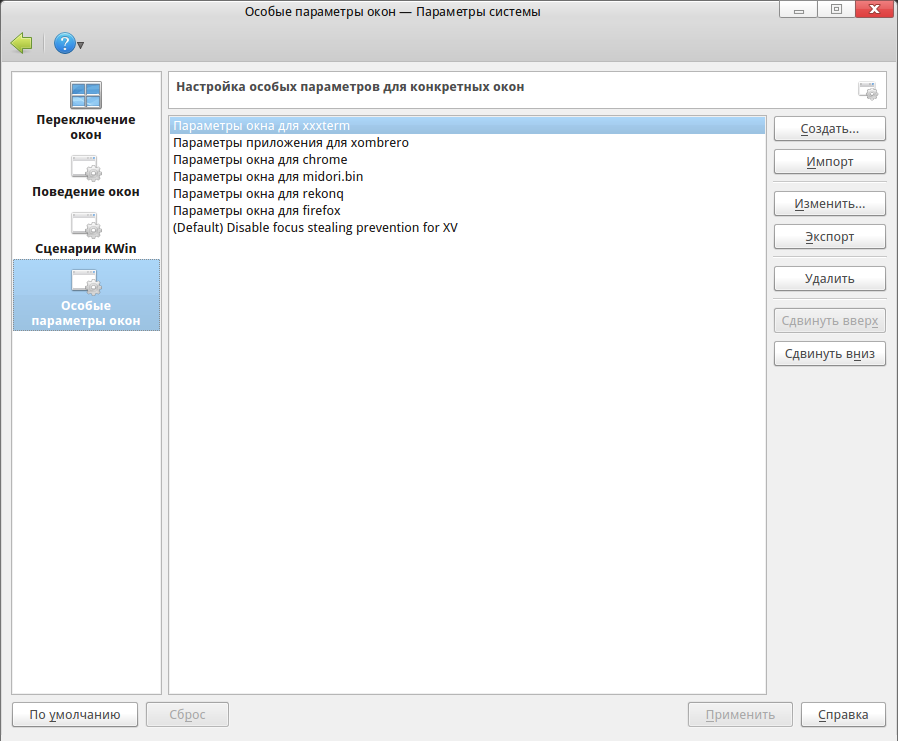This screenshot has width=898, height=741.
Task: Open Сценарии KWin sidebar section
Action: 86,234
